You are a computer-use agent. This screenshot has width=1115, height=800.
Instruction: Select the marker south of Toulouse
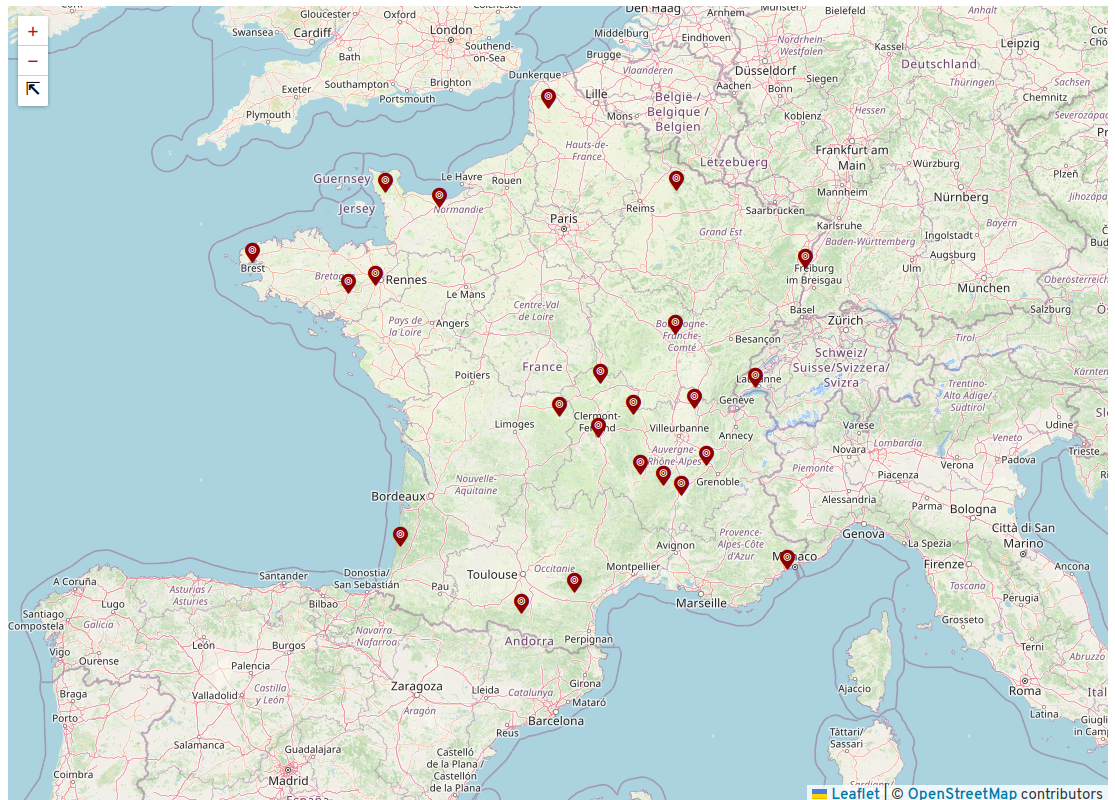522,604
